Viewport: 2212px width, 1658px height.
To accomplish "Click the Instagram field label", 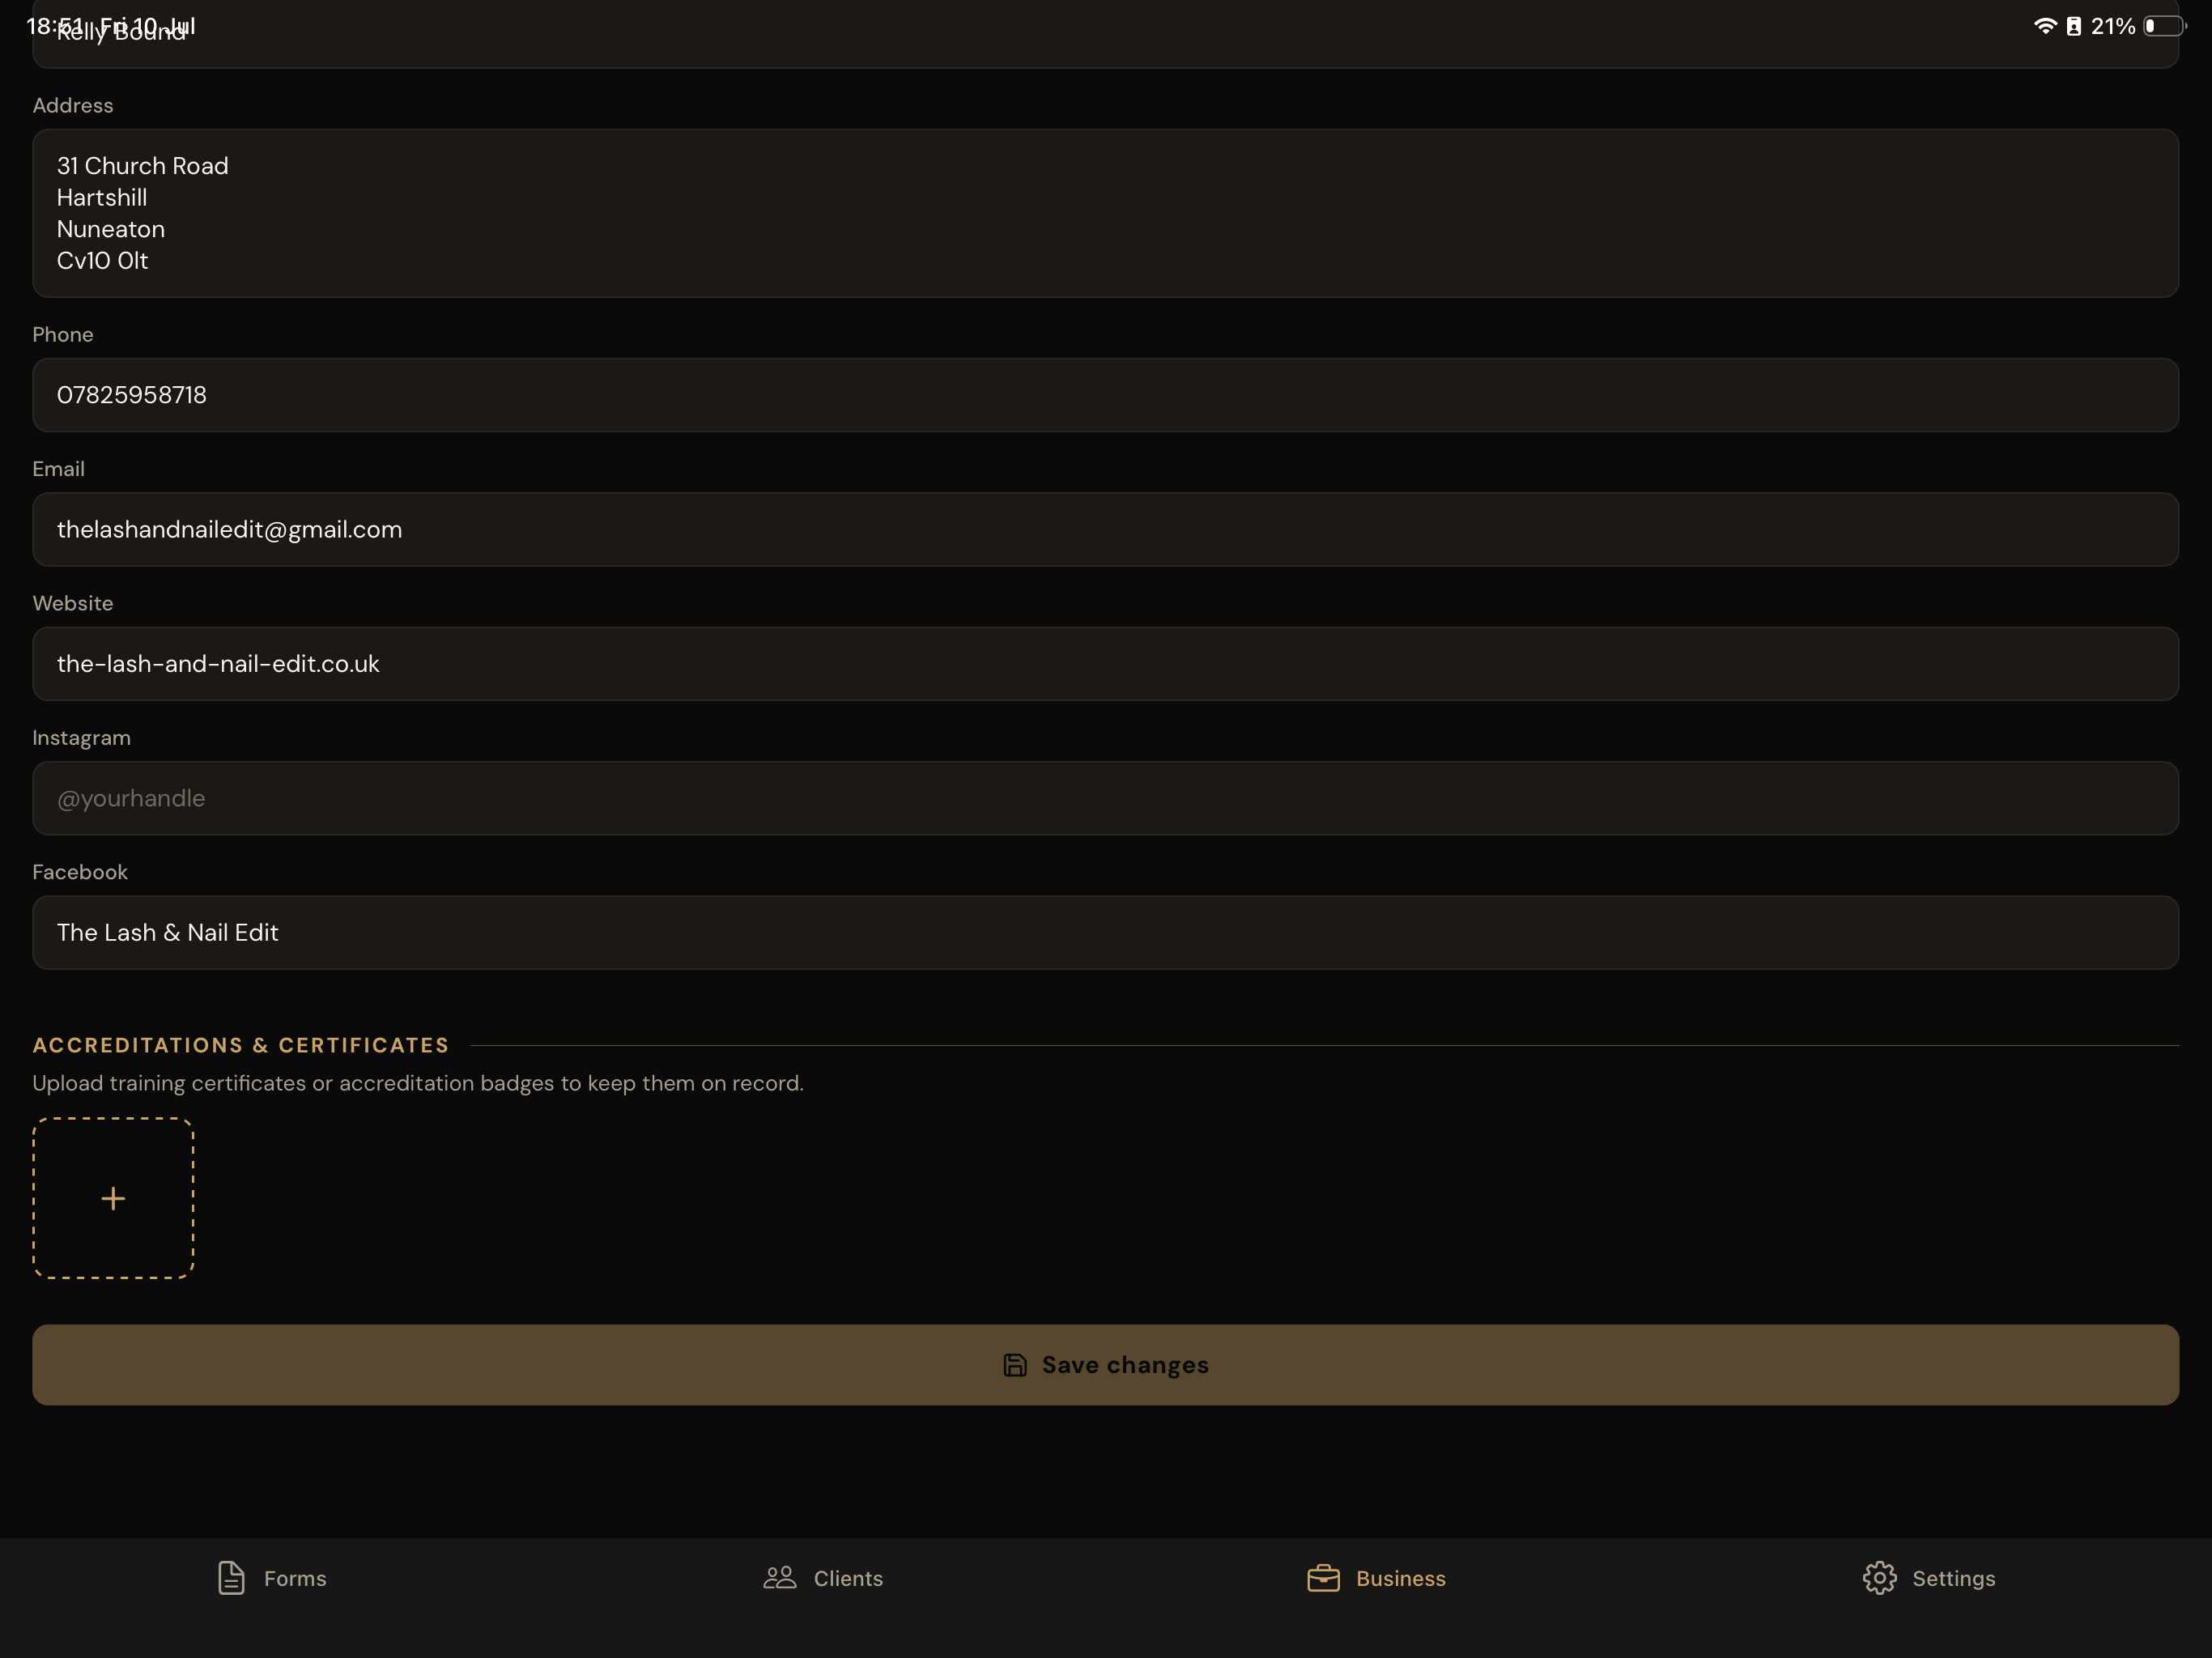I will (x=81, y=738).
